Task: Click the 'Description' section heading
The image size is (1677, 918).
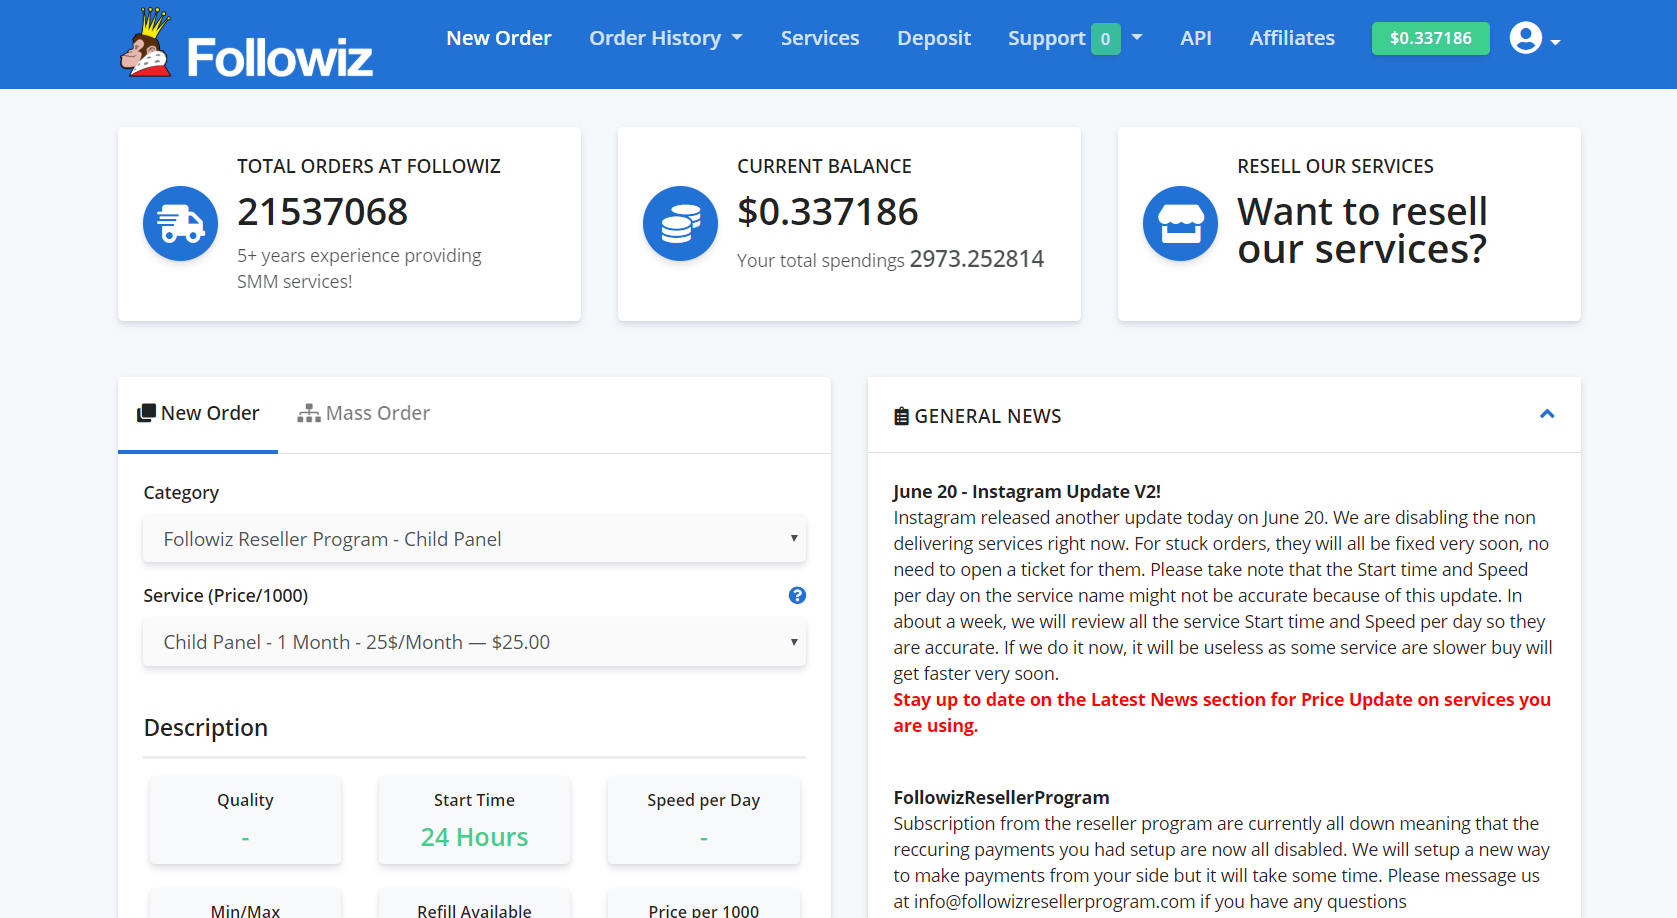Action: [206, 727]
